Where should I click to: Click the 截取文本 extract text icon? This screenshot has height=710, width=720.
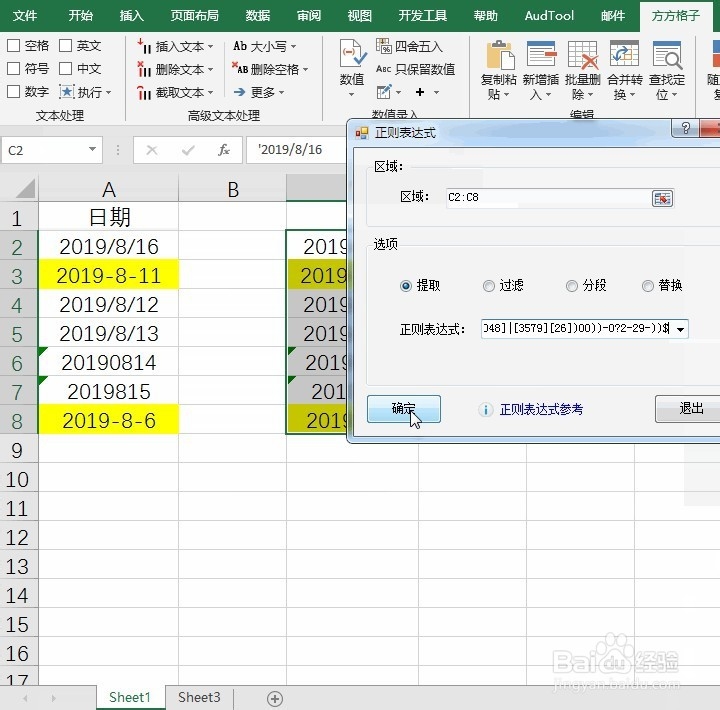click(144, 93)
